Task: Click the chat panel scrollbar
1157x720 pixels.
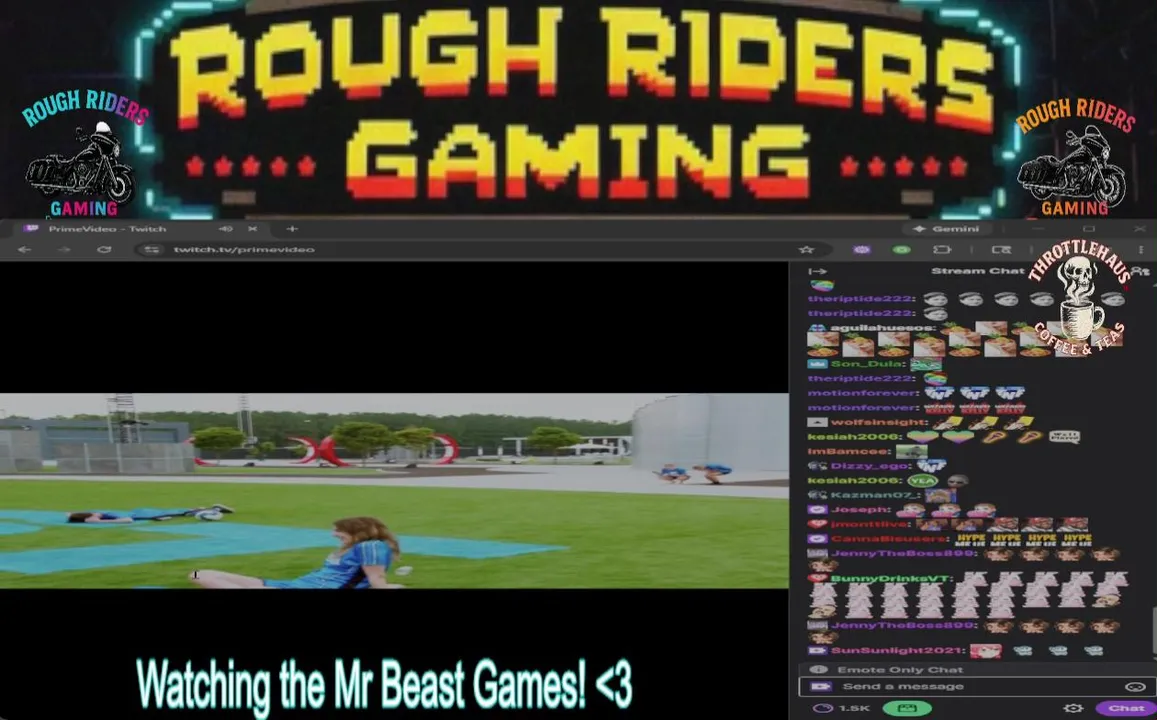Action: [1153, 631]
